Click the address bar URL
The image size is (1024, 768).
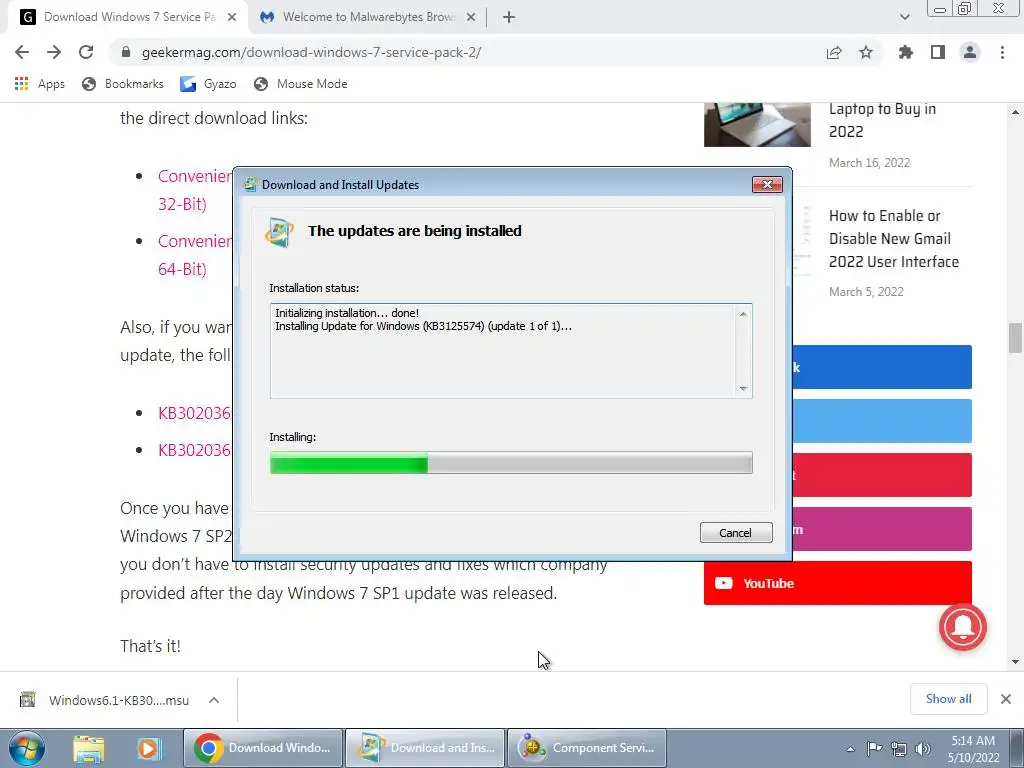click(x=312, y=52)
